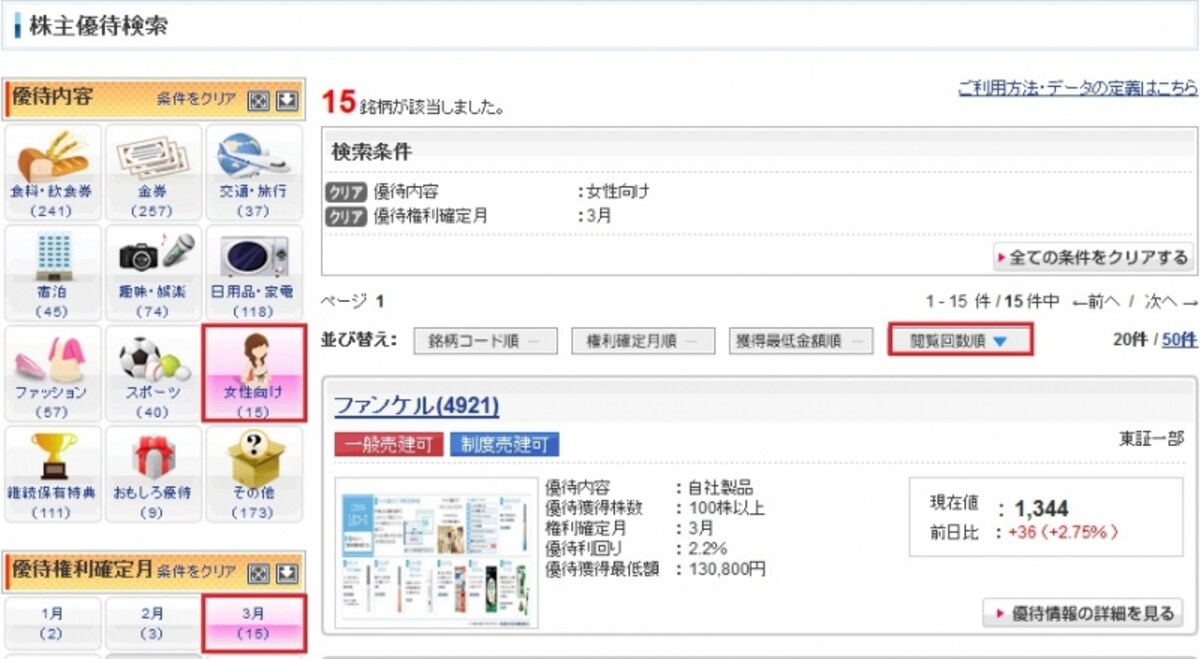Screen dimensions: 1200x659
Task: Click the 優待利回り value 2.2%
Action: click(708, 549)
